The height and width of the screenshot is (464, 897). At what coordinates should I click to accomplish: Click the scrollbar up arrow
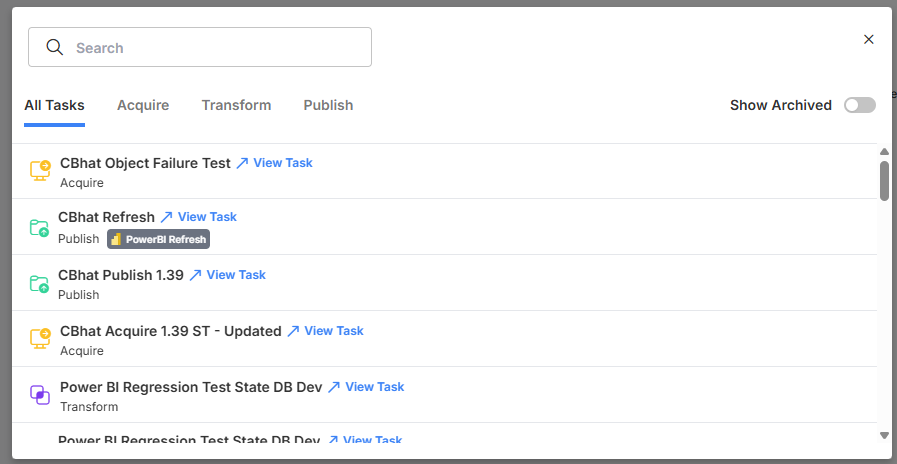(x=884, y=152)
